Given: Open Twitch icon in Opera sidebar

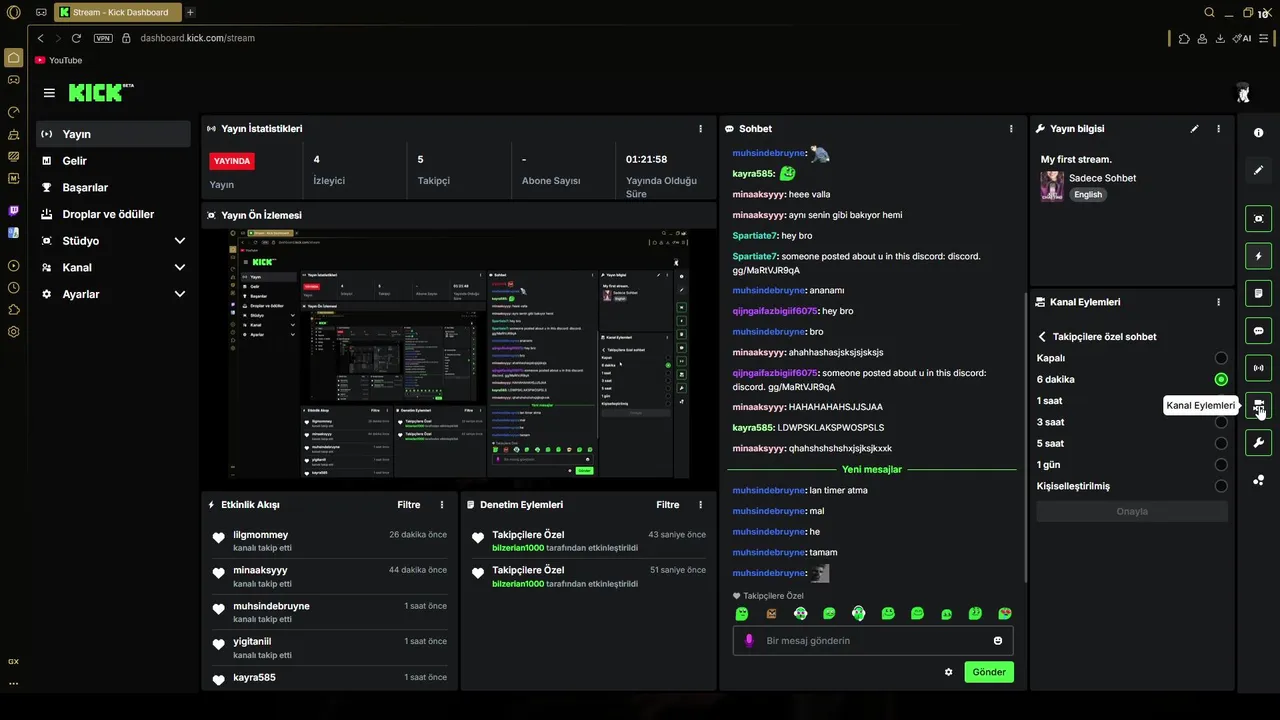Looking at the screenshot, I should point(13,211).
